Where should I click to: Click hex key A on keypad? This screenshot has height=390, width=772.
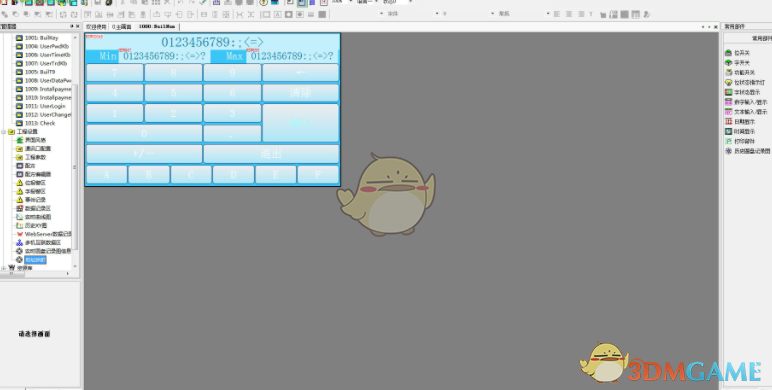tap(107, 174)
